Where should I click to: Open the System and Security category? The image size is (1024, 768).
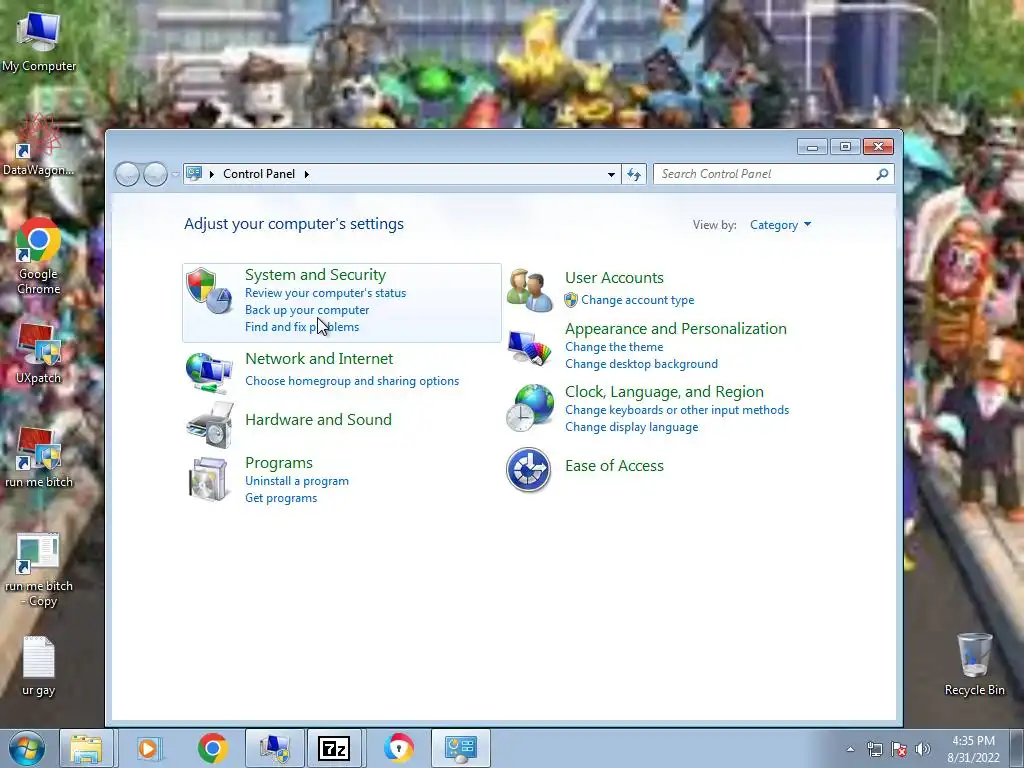point(315,274)
